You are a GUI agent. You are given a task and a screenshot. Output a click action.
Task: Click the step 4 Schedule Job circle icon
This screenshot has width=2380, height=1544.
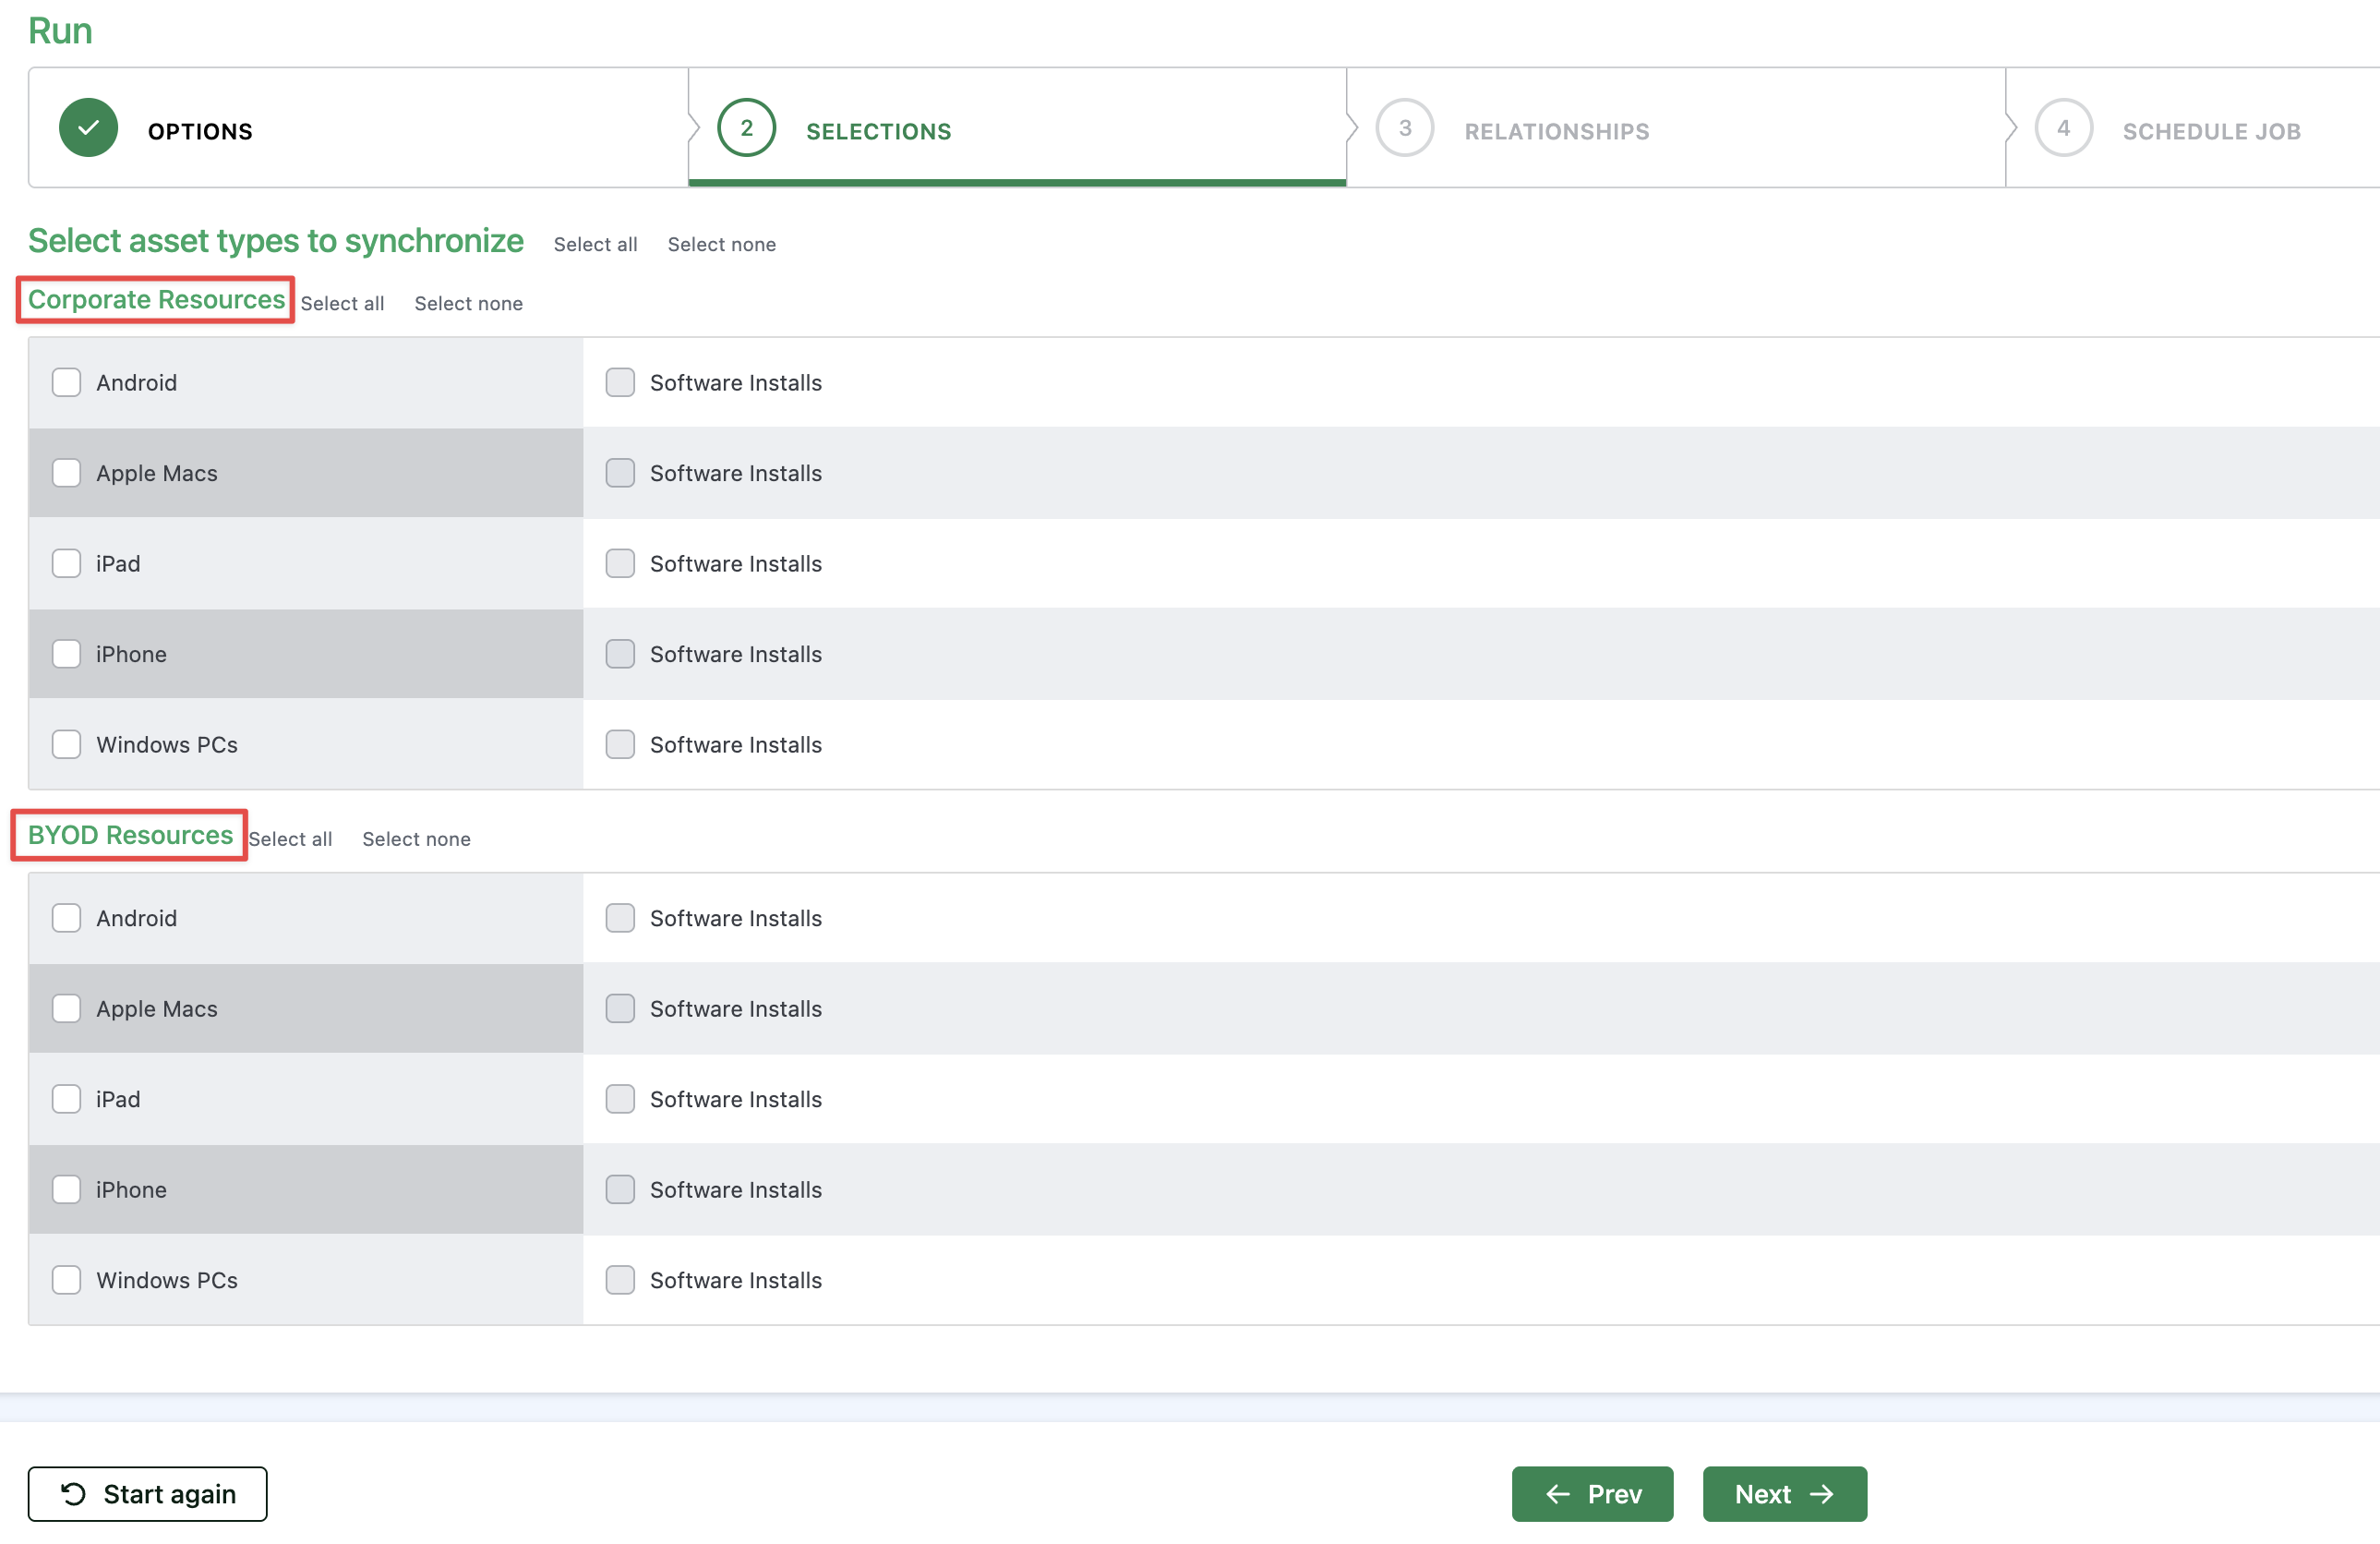click(x=2062, y=128)
